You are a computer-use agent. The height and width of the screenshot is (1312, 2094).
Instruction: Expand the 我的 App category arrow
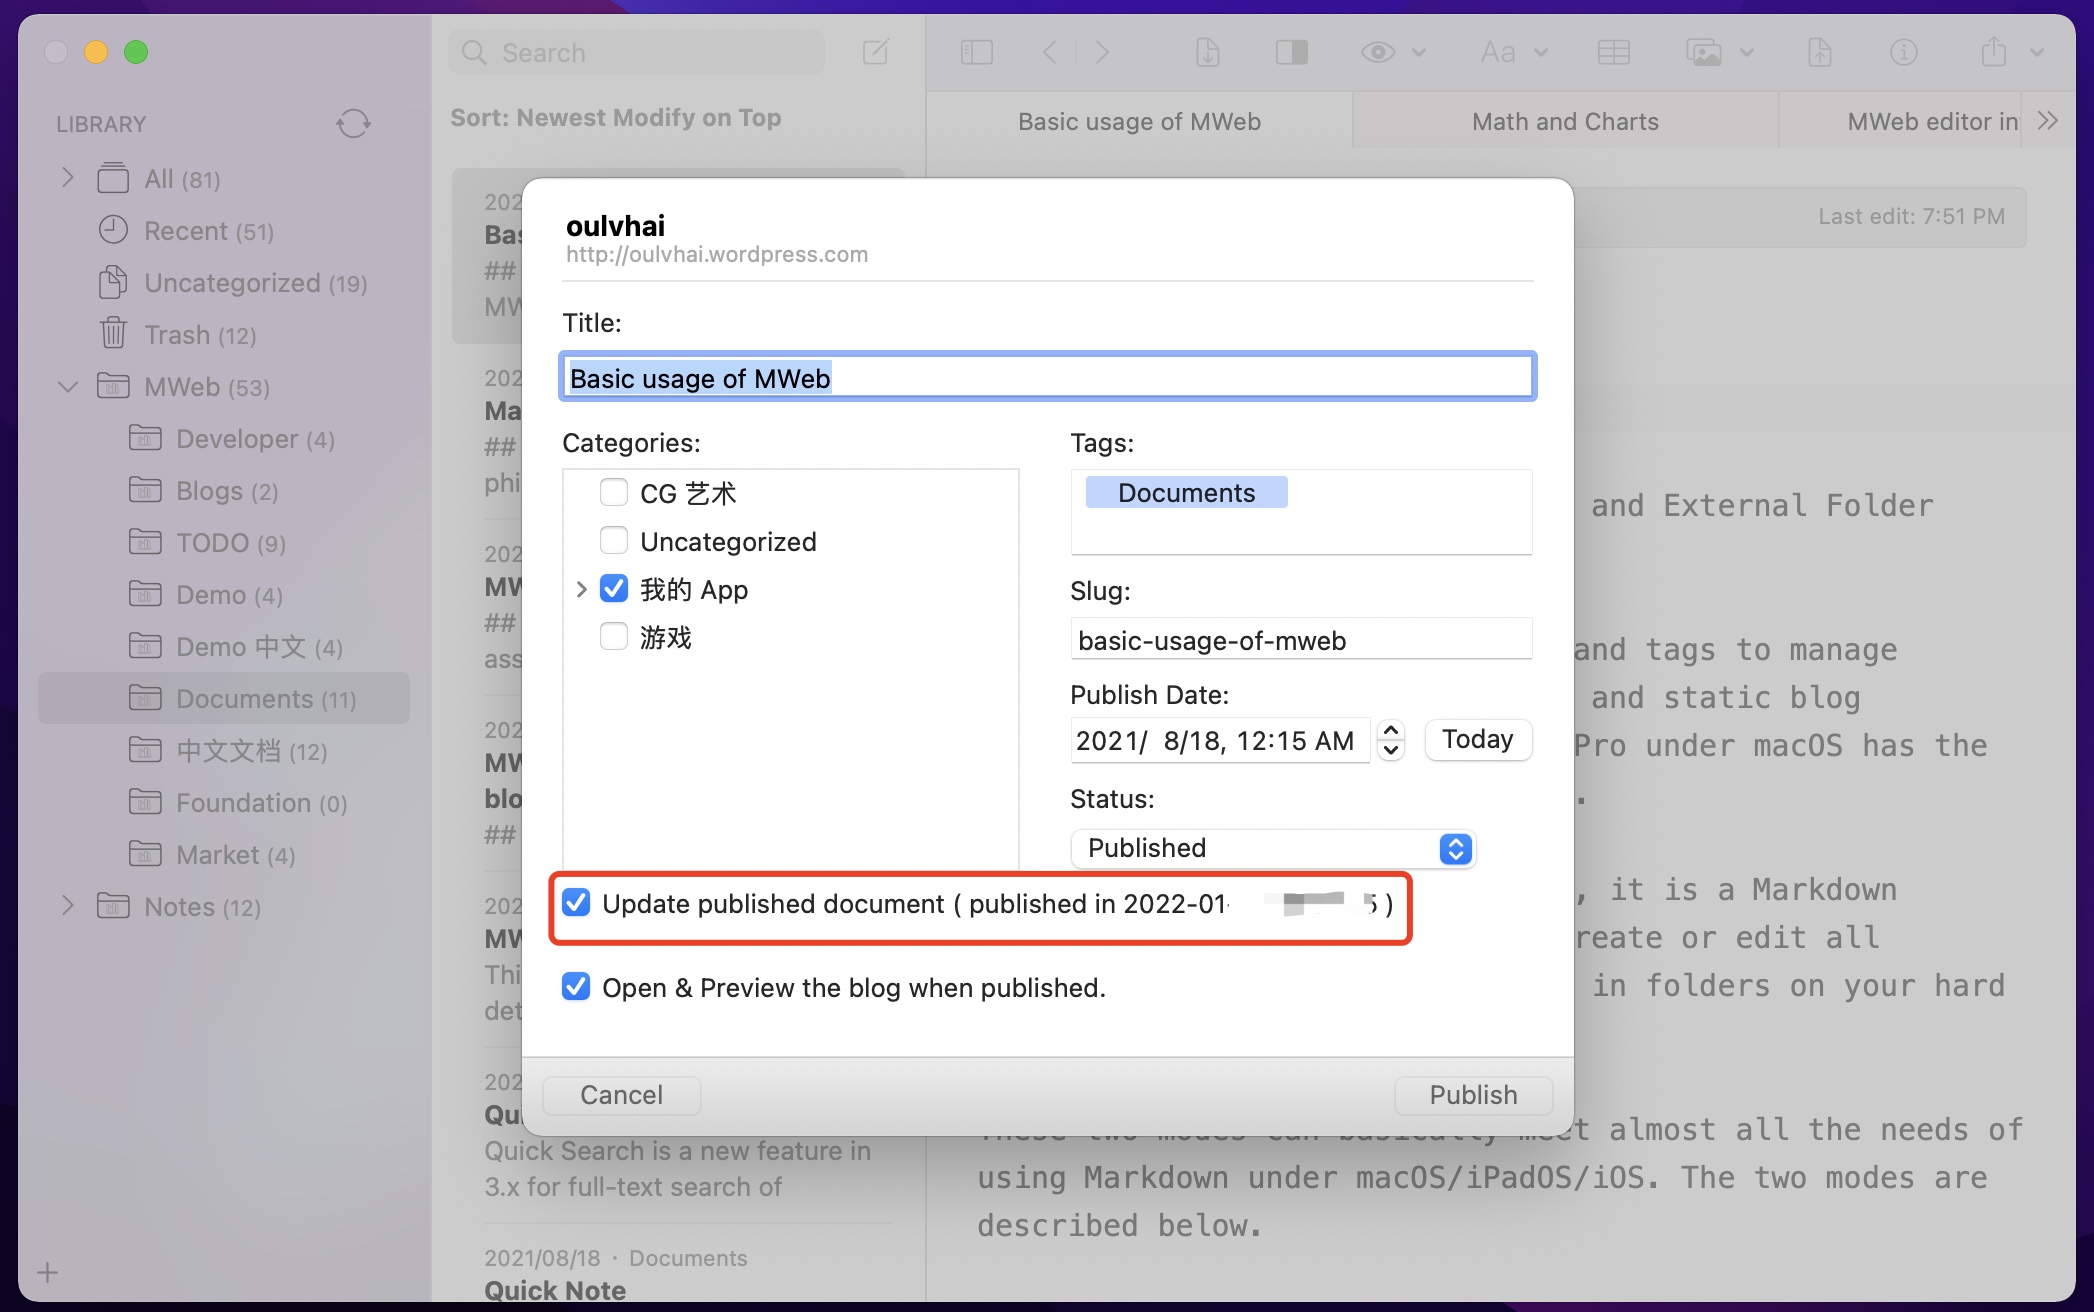click(581, 589)
